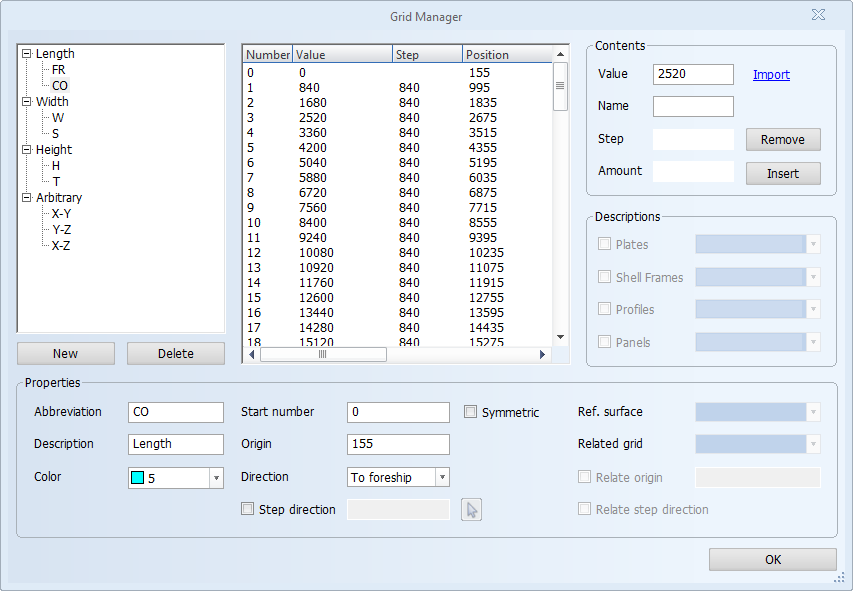
Task: Click into the Name input field
Action: (x=693, y=106)
